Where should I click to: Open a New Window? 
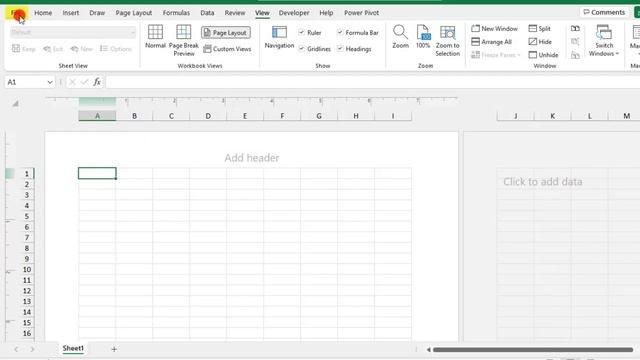[494, 29]
